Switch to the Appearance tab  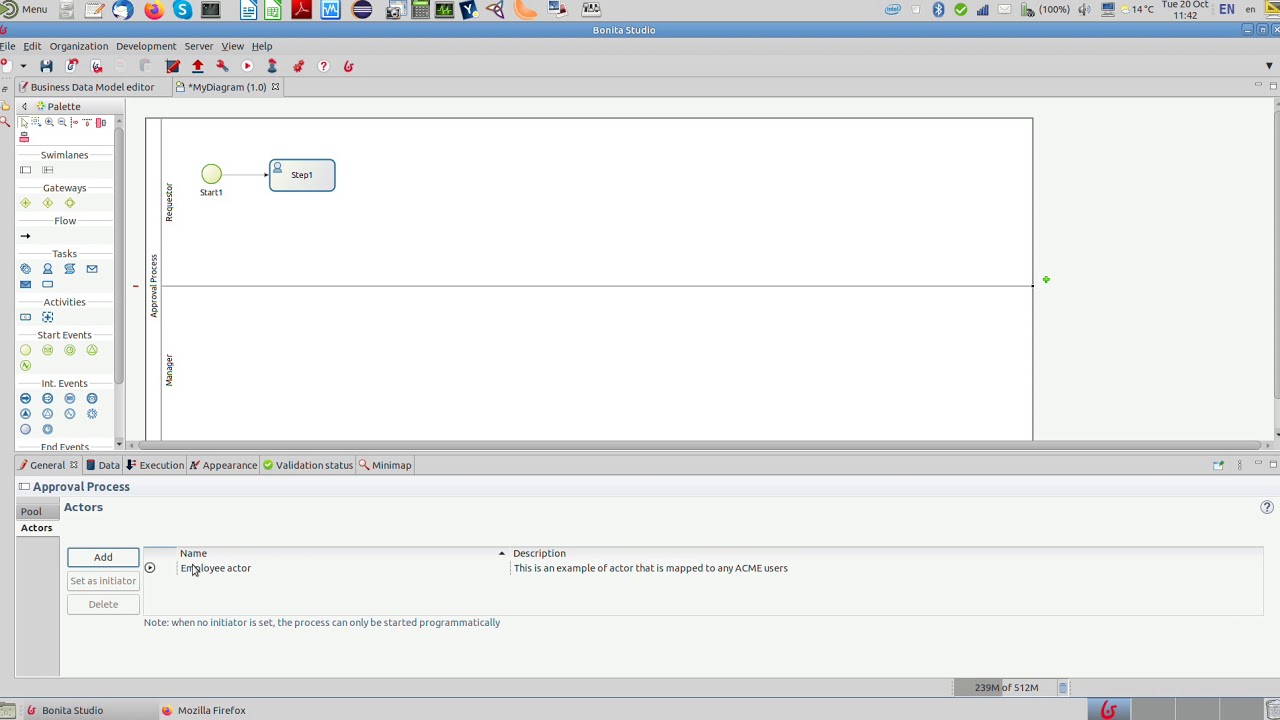[224, 465]
